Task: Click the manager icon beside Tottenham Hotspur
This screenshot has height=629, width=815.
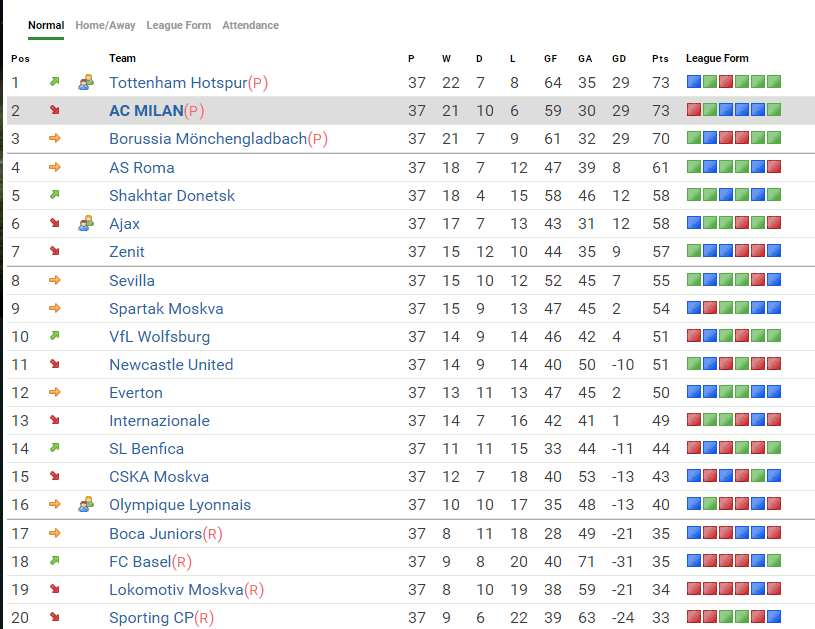Action: tap(86, 82)
